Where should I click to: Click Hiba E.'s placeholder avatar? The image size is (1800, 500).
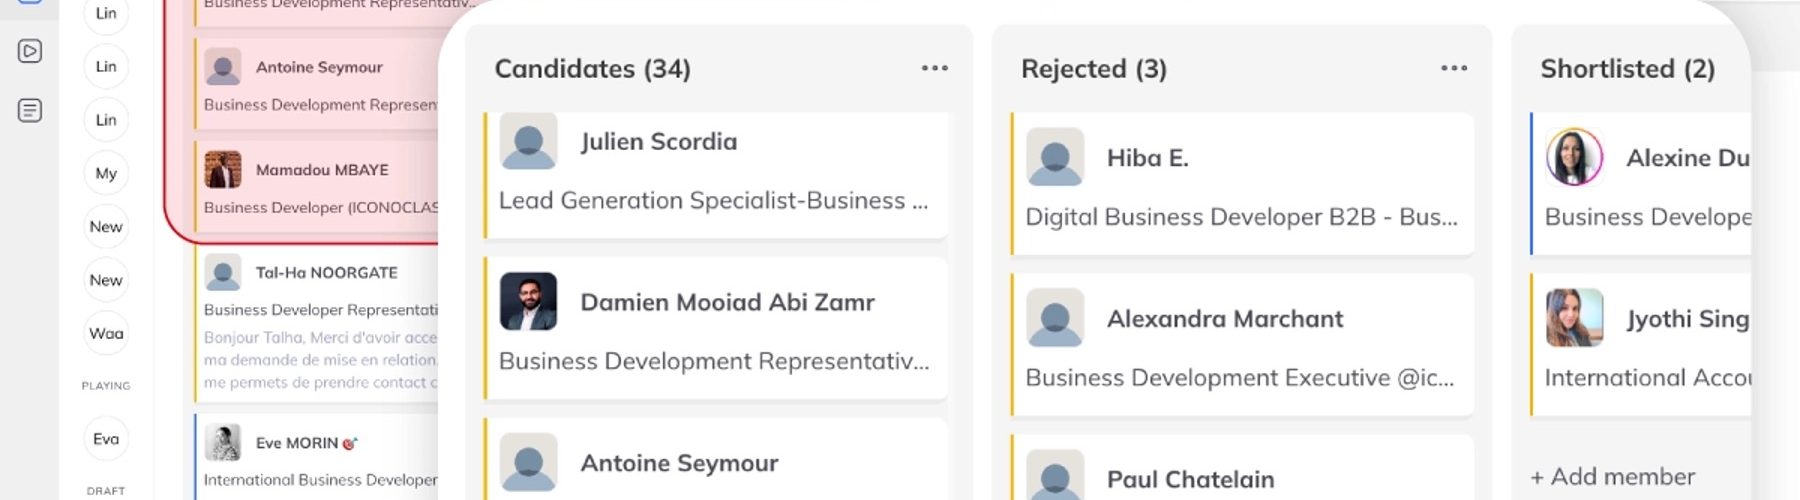click(1055, 157)
